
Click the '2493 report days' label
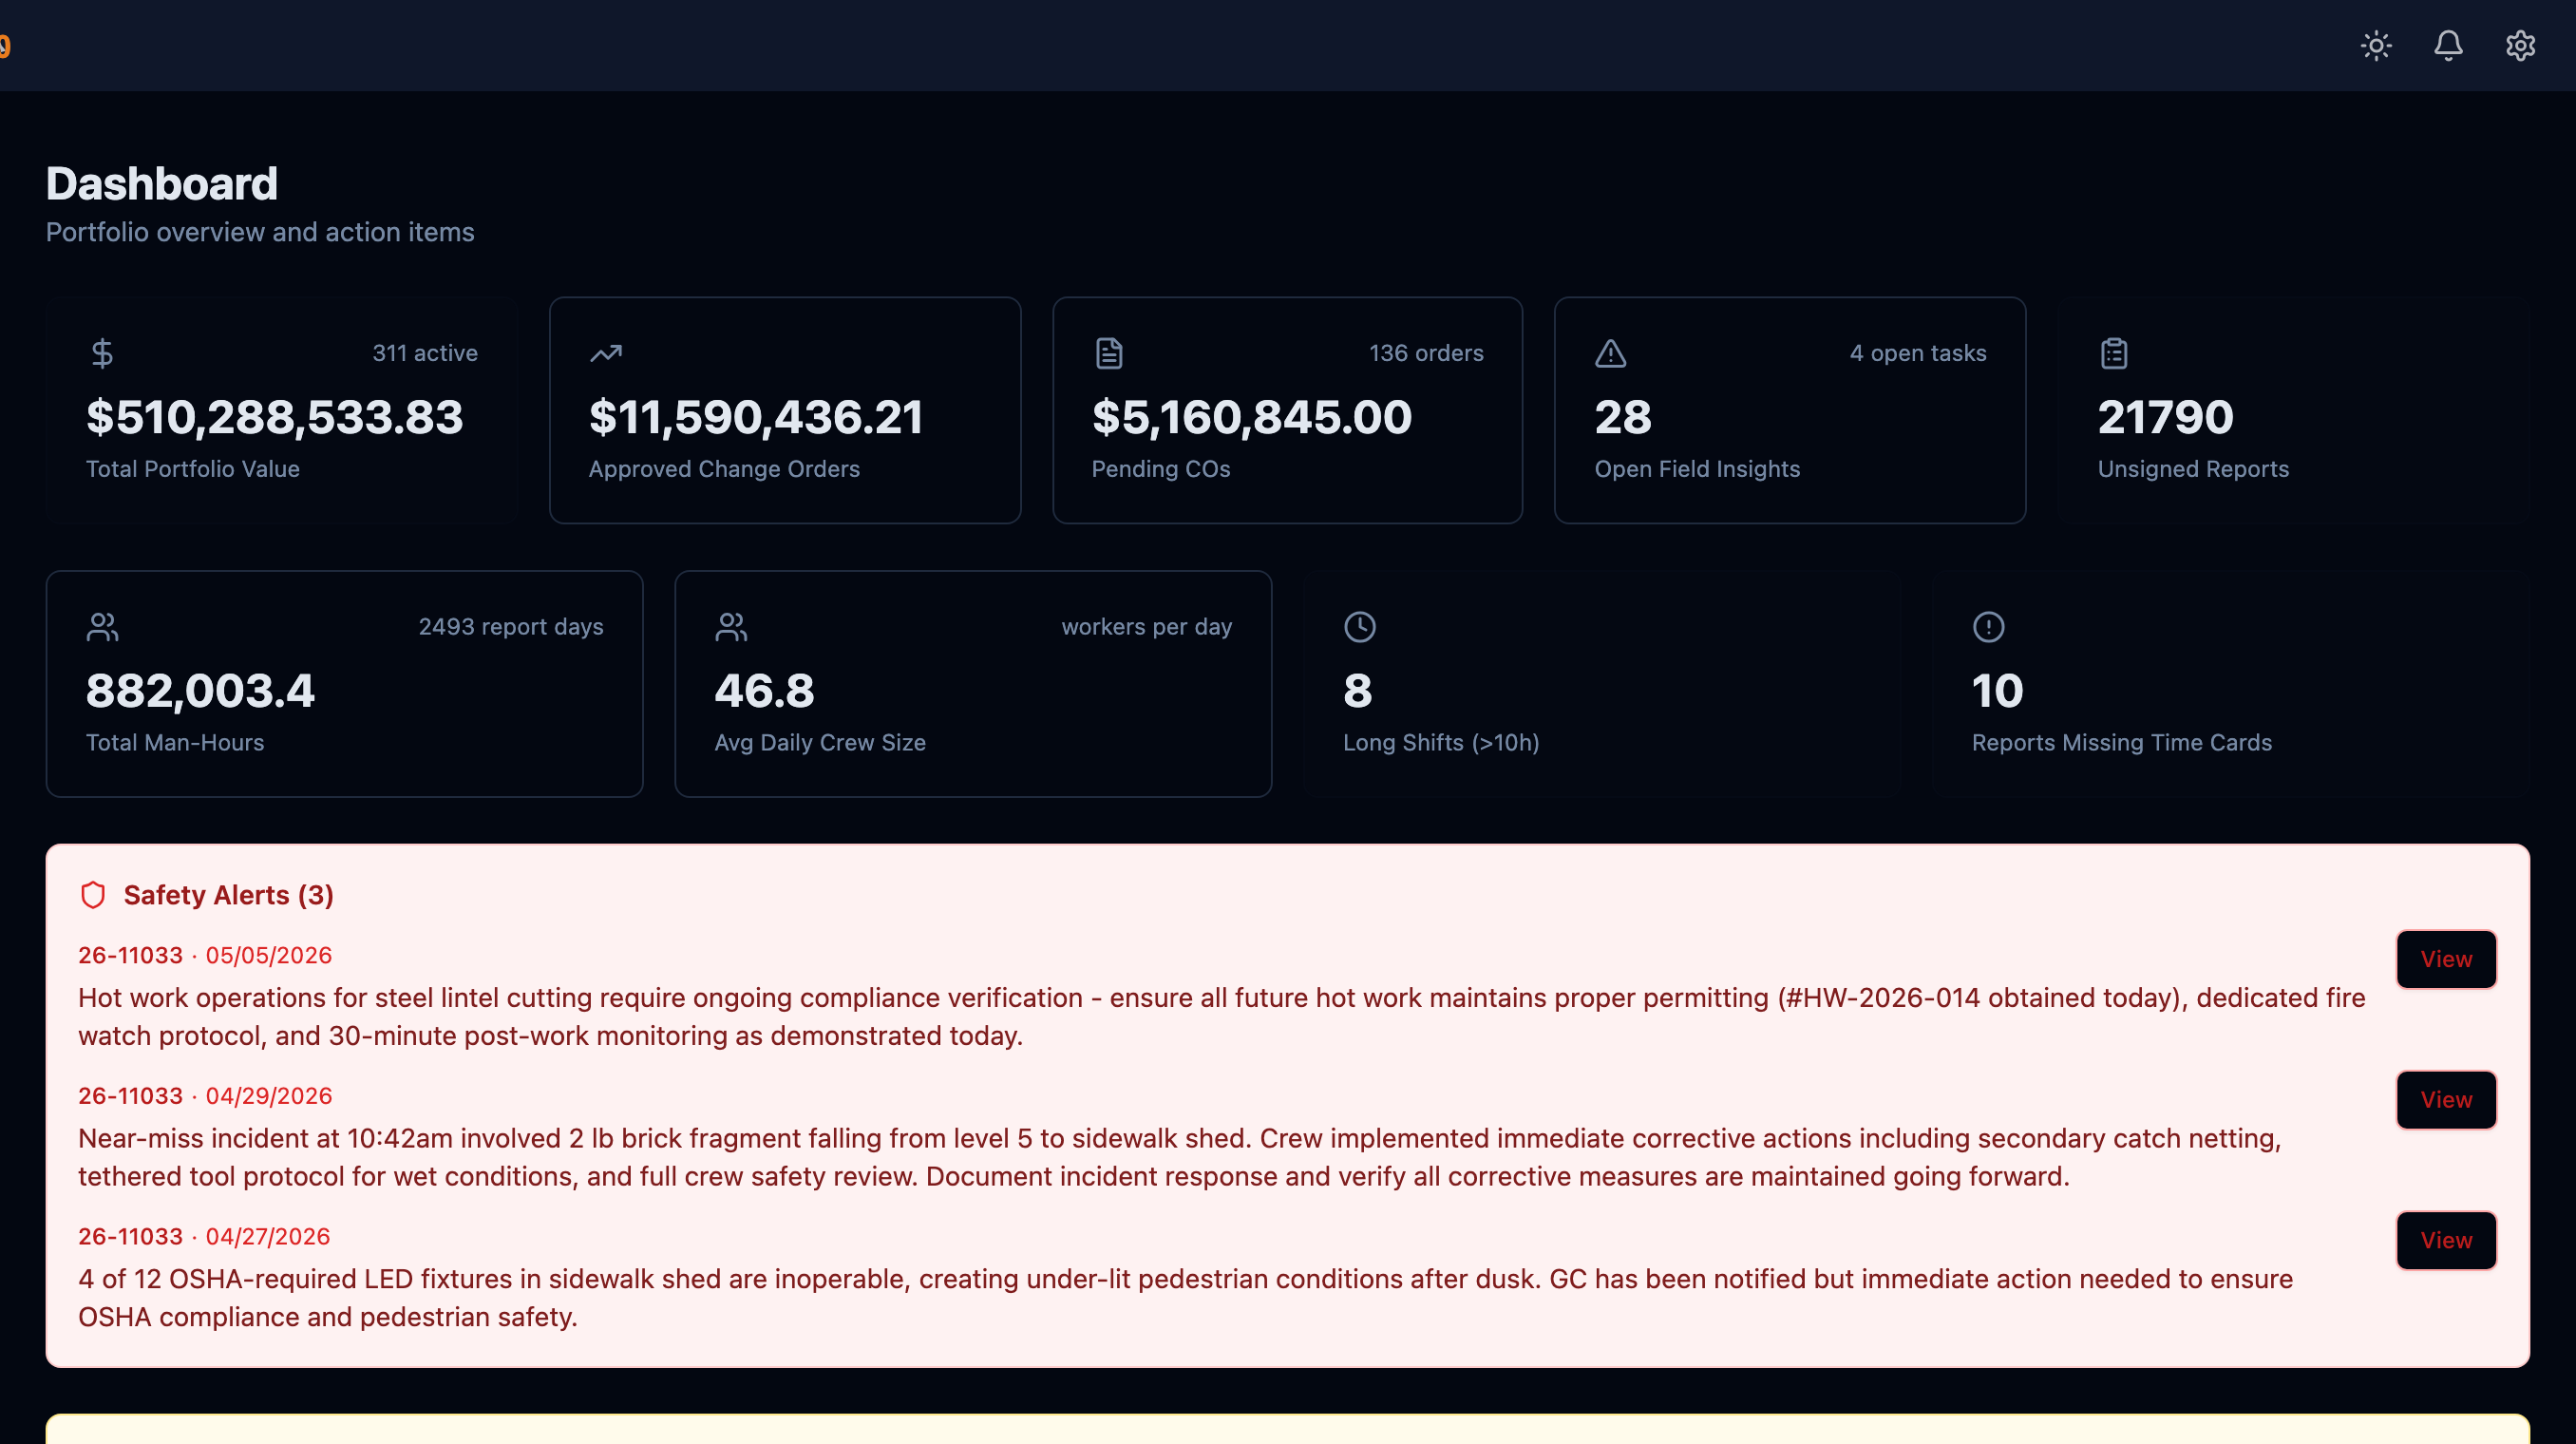pyautogui.click(x=511, y=627)
